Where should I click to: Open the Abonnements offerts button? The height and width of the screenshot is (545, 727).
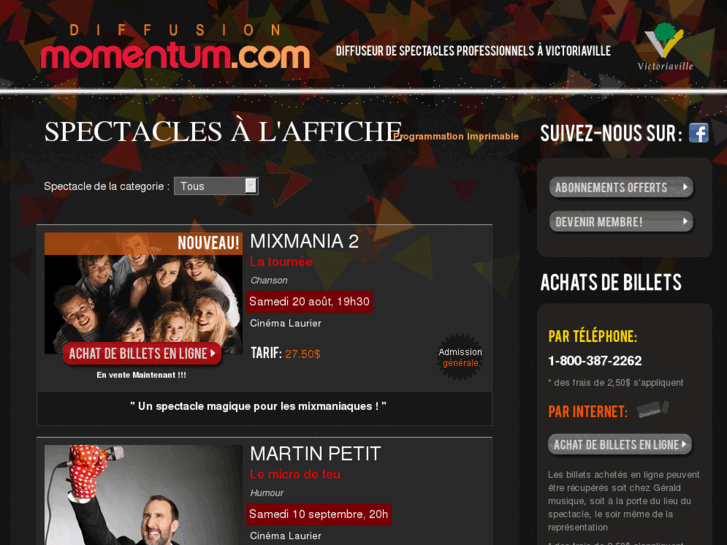point(621,187)
